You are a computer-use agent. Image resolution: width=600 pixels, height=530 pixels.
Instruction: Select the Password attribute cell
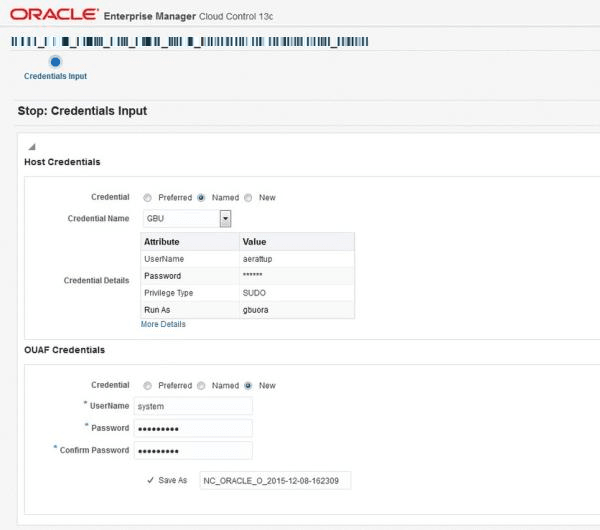190,276
